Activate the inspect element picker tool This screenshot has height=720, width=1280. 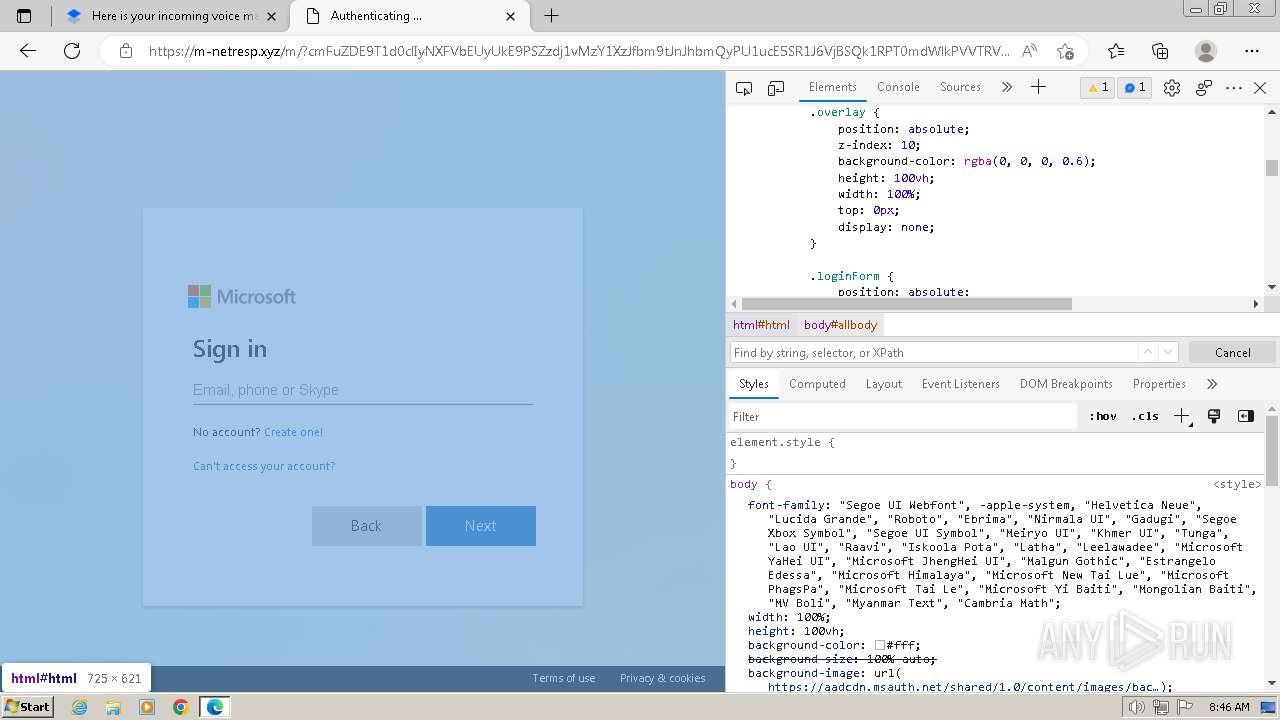coord(744,88)
